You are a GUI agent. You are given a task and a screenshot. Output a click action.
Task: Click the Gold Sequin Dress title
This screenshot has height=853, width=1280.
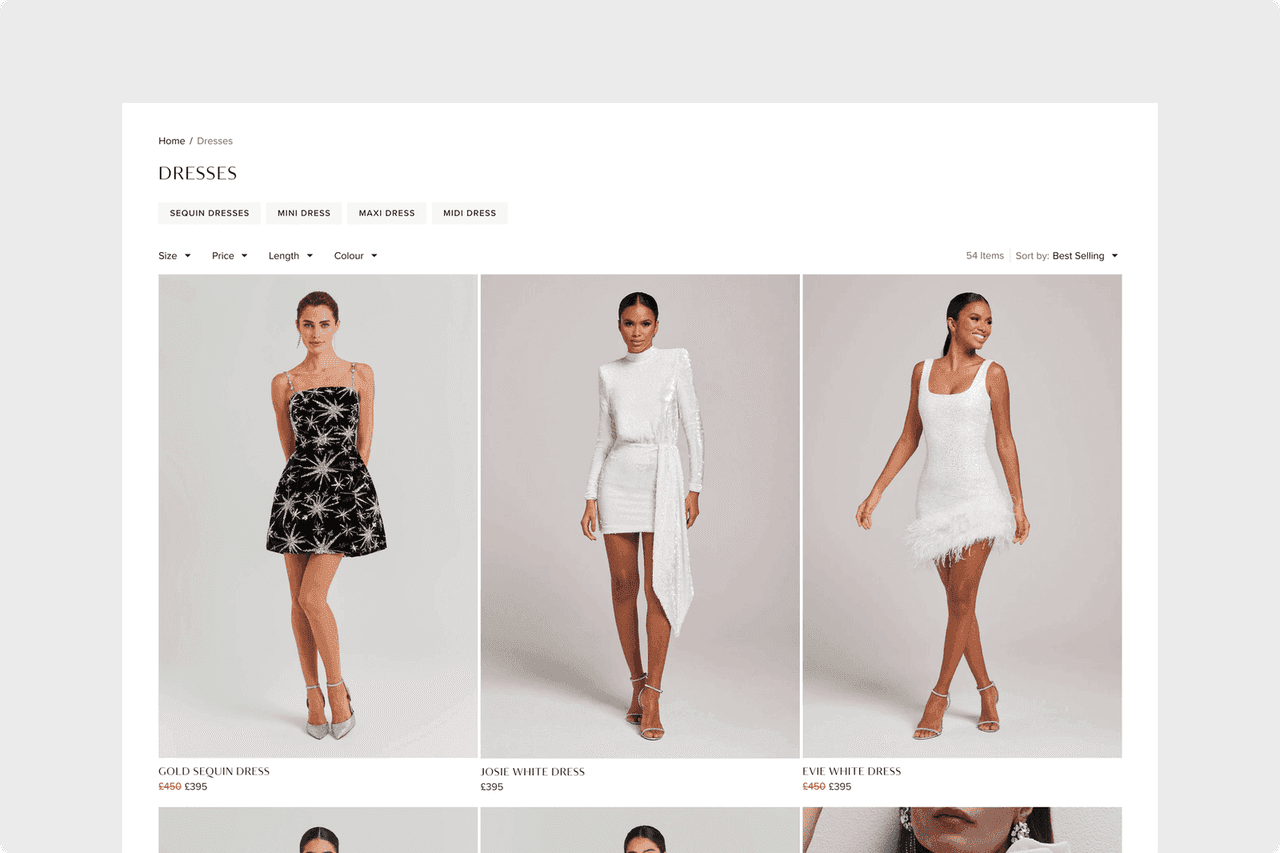click(x=214, y=772)
